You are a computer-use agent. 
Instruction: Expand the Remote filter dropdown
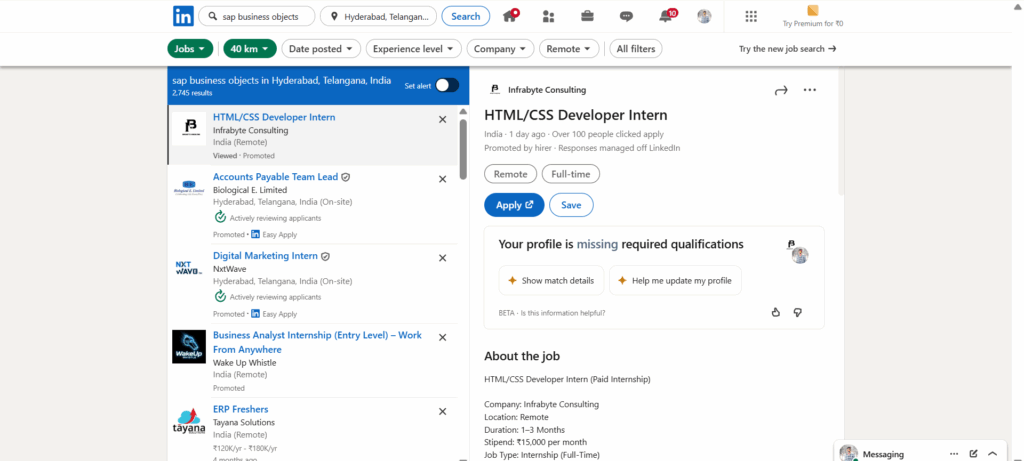[x=569, y=49]
